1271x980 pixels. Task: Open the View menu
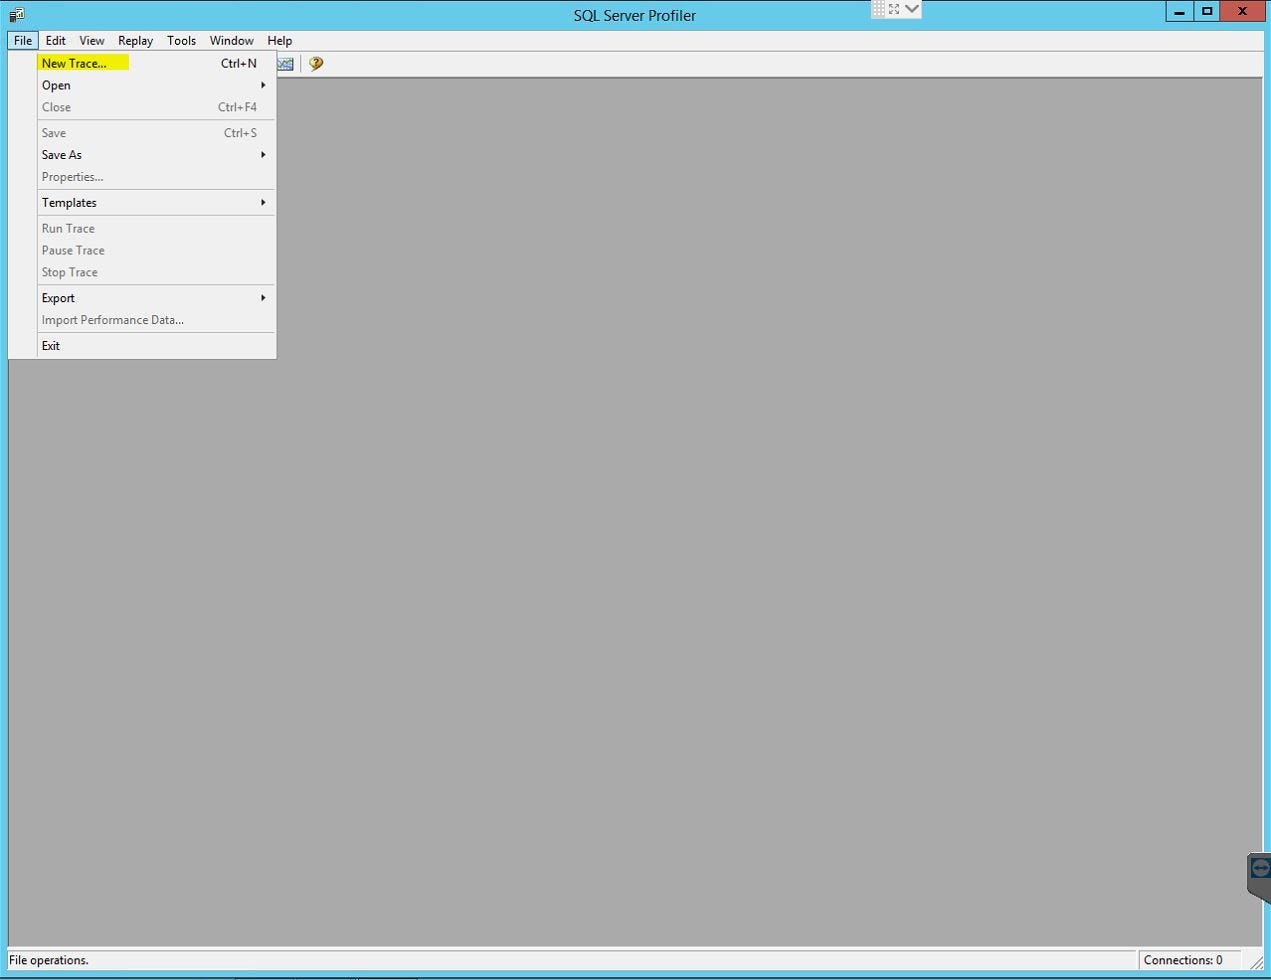(91, 40)
